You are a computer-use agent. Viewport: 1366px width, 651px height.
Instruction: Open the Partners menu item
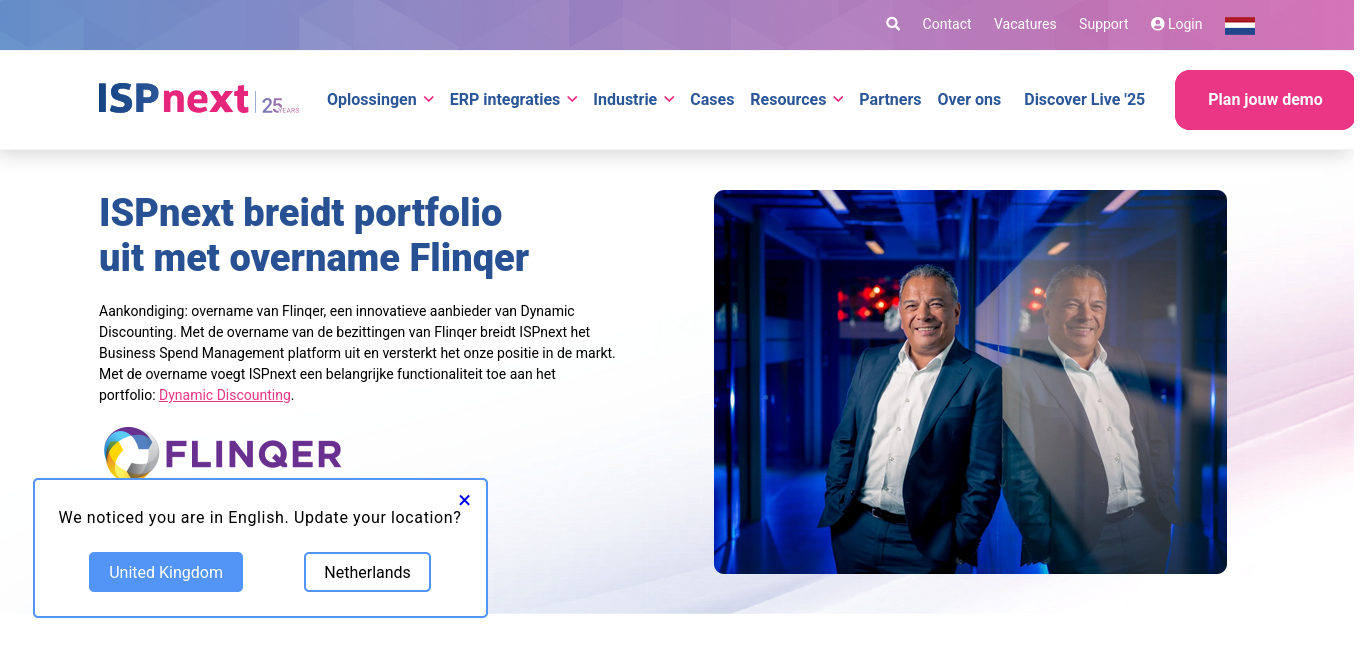tap(890, 100)
